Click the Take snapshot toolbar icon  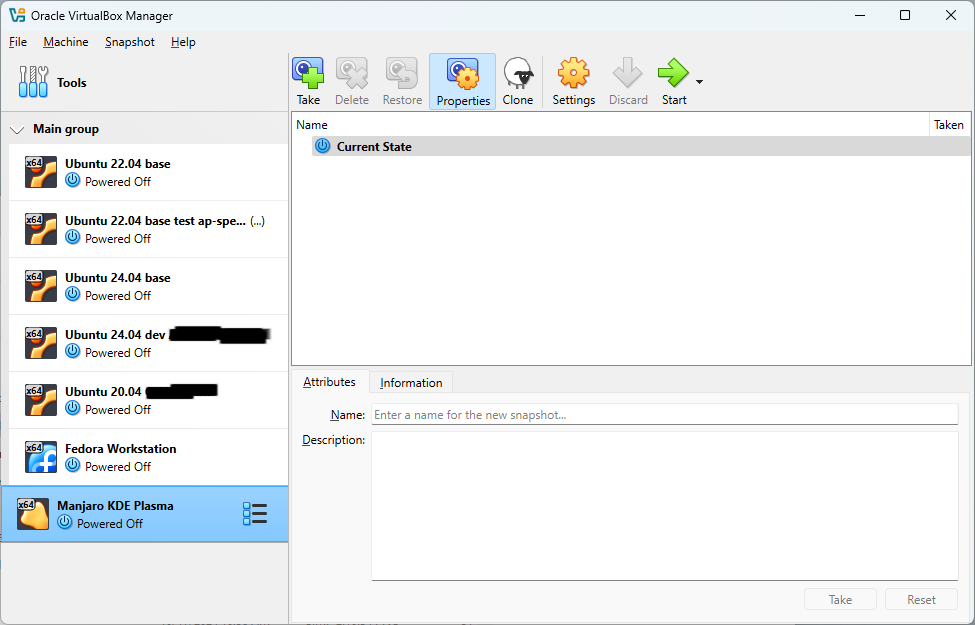[x=308, y=73]
